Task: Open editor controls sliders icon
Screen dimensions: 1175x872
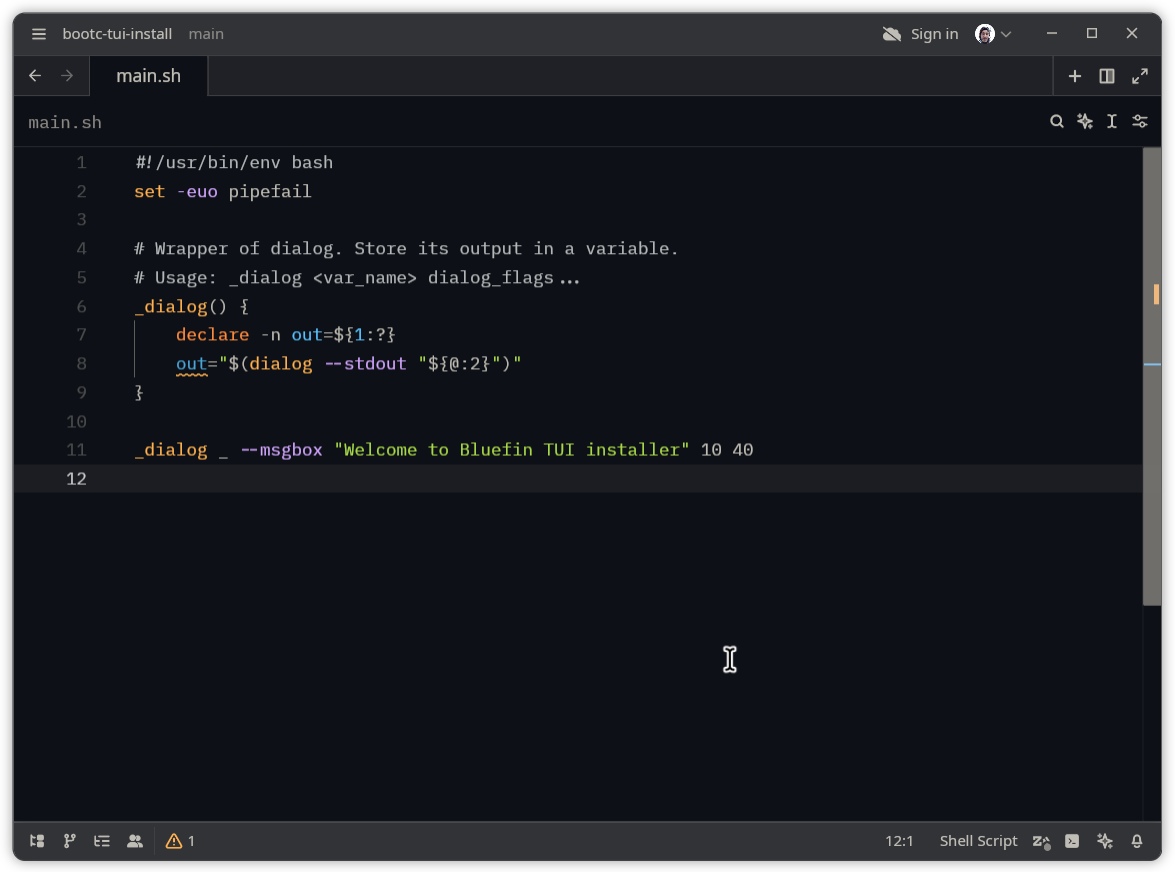Action: (x=1140, y=121)
